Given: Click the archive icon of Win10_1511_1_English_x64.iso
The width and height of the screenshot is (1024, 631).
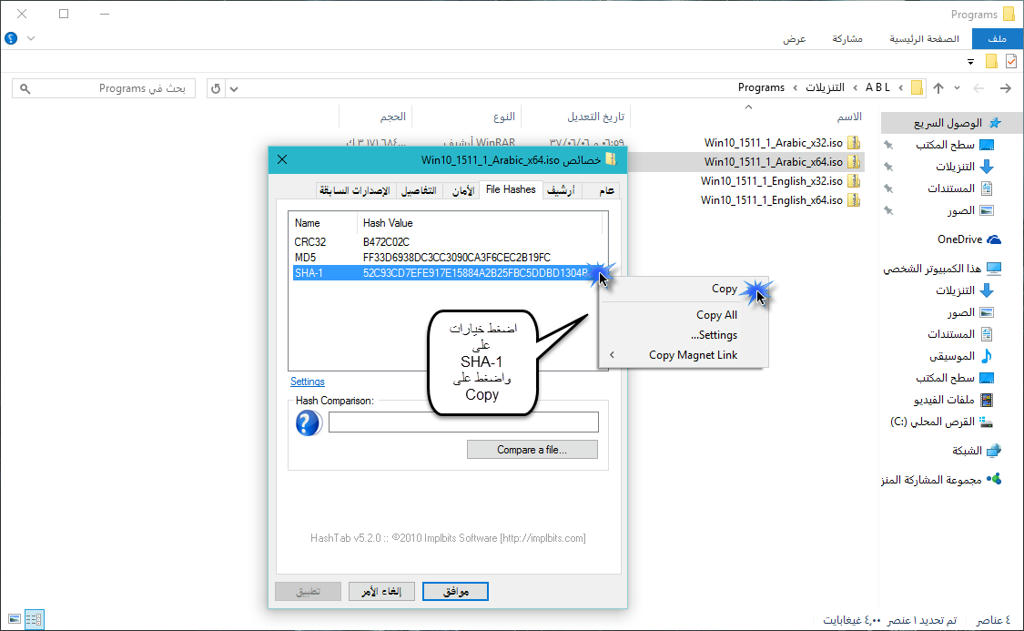Looking at the screenshot, I should coord(853,201).
